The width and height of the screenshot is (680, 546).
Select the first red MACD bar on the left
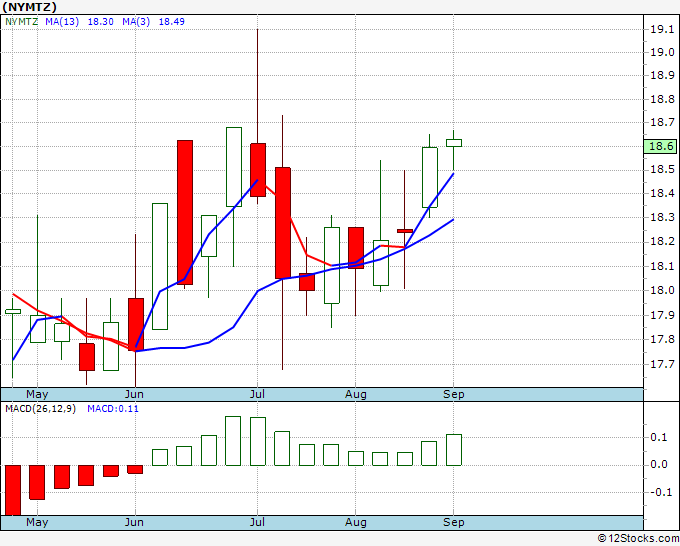13,489
